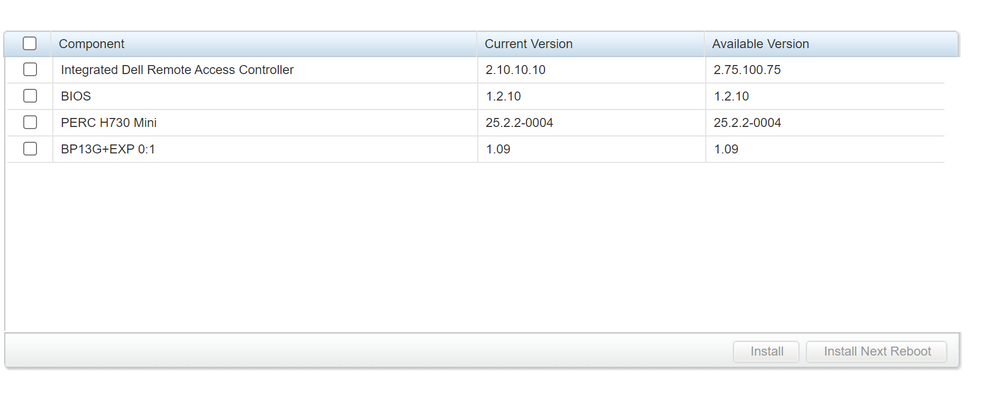This screenshot has width=999, height=403.
Task: Select the BIOS component checkbox
Action: click(29, 95)
